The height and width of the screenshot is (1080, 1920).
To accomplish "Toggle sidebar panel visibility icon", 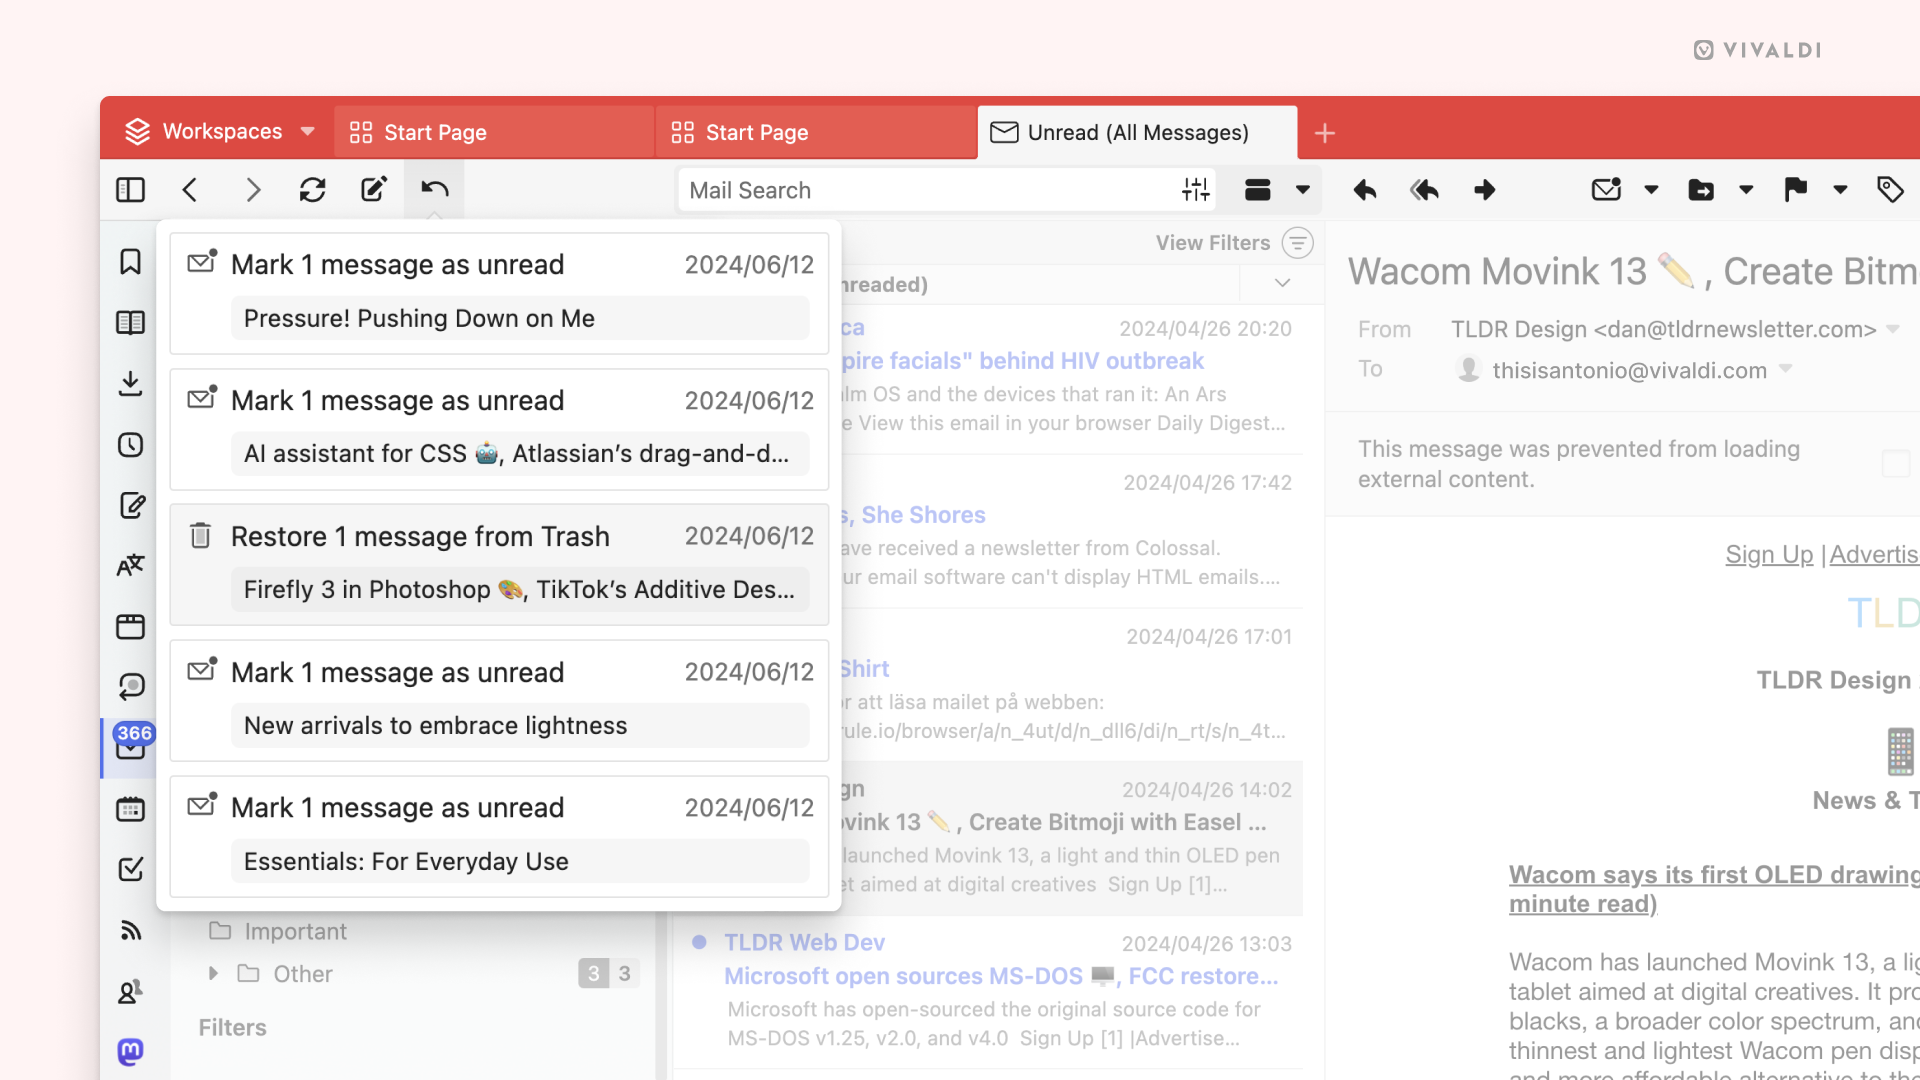I will point(131,189).
